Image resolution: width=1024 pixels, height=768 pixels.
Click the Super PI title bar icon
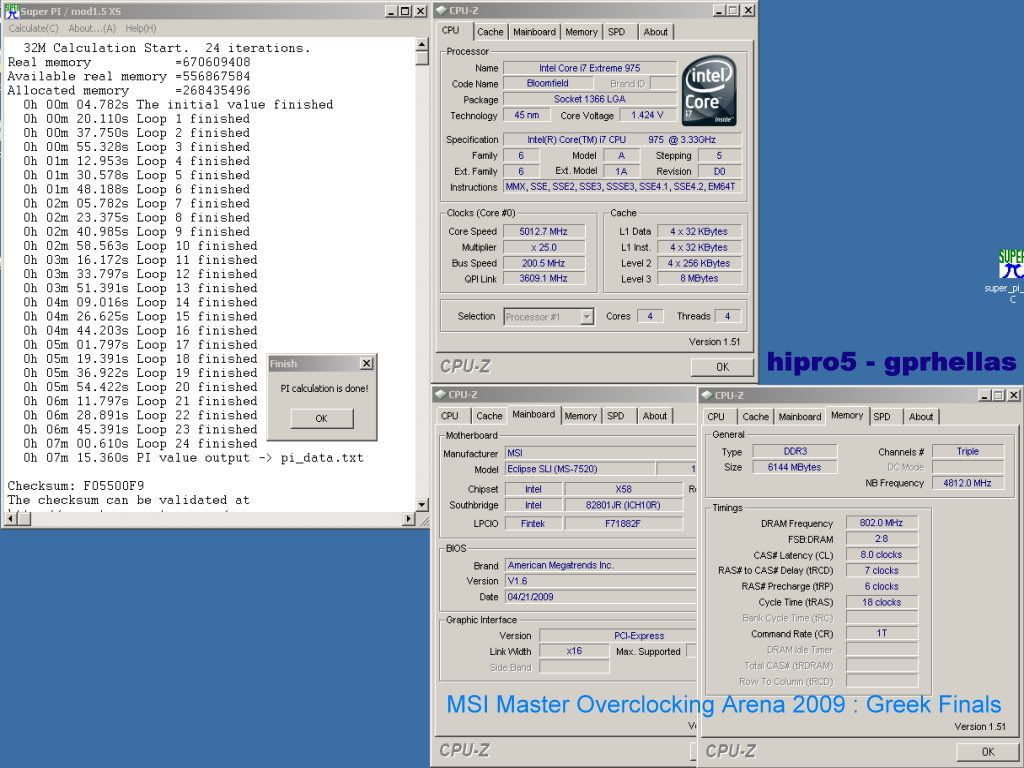tap(11, 11)
